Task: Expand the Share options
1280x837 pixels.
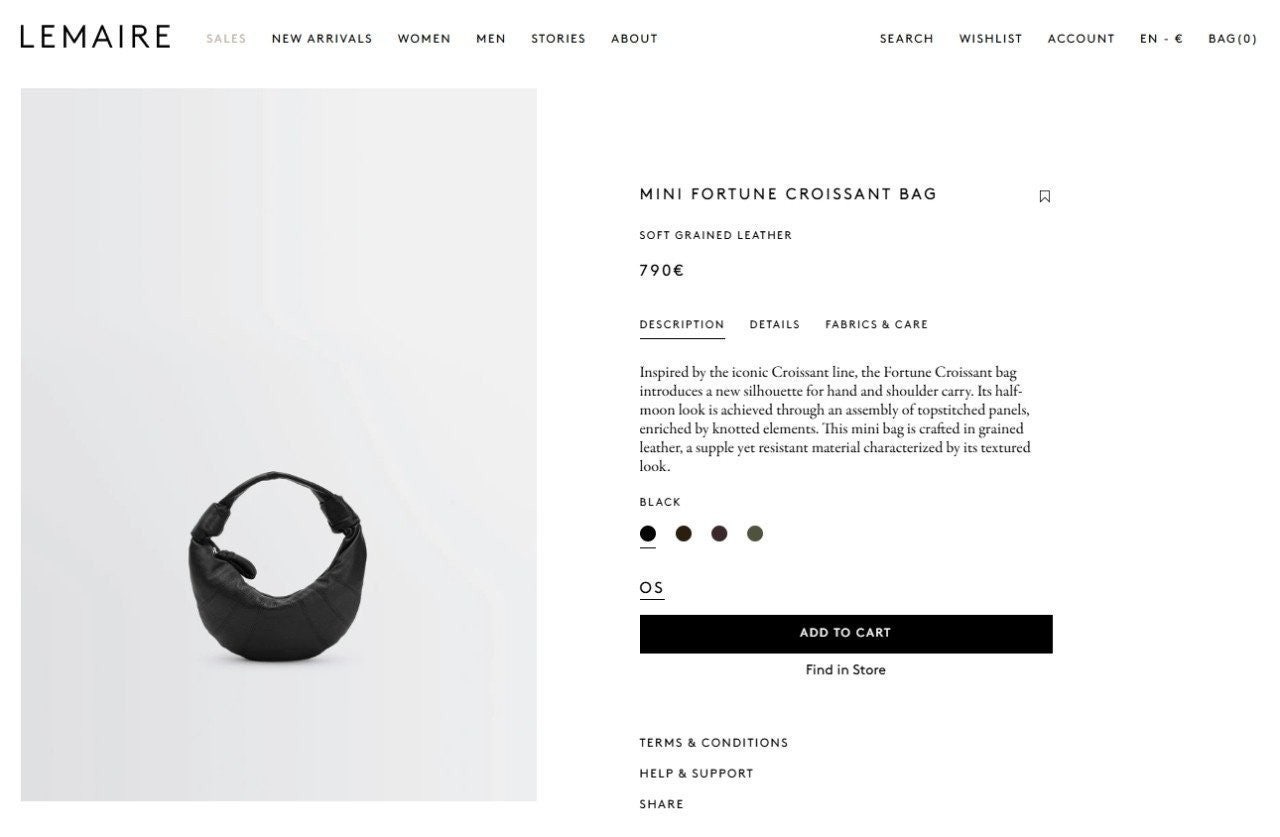Action: tap(662, 804)
